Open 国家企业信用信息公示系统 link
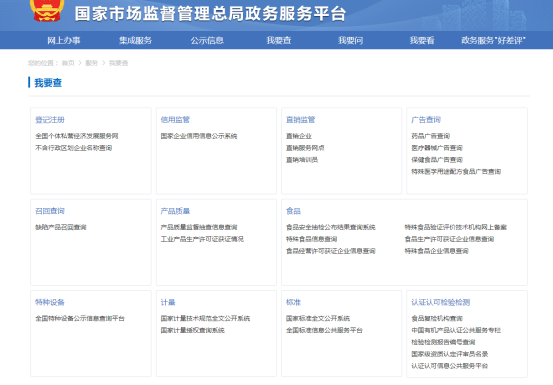This screenshot has height=385, width=553. pos(199,136)
